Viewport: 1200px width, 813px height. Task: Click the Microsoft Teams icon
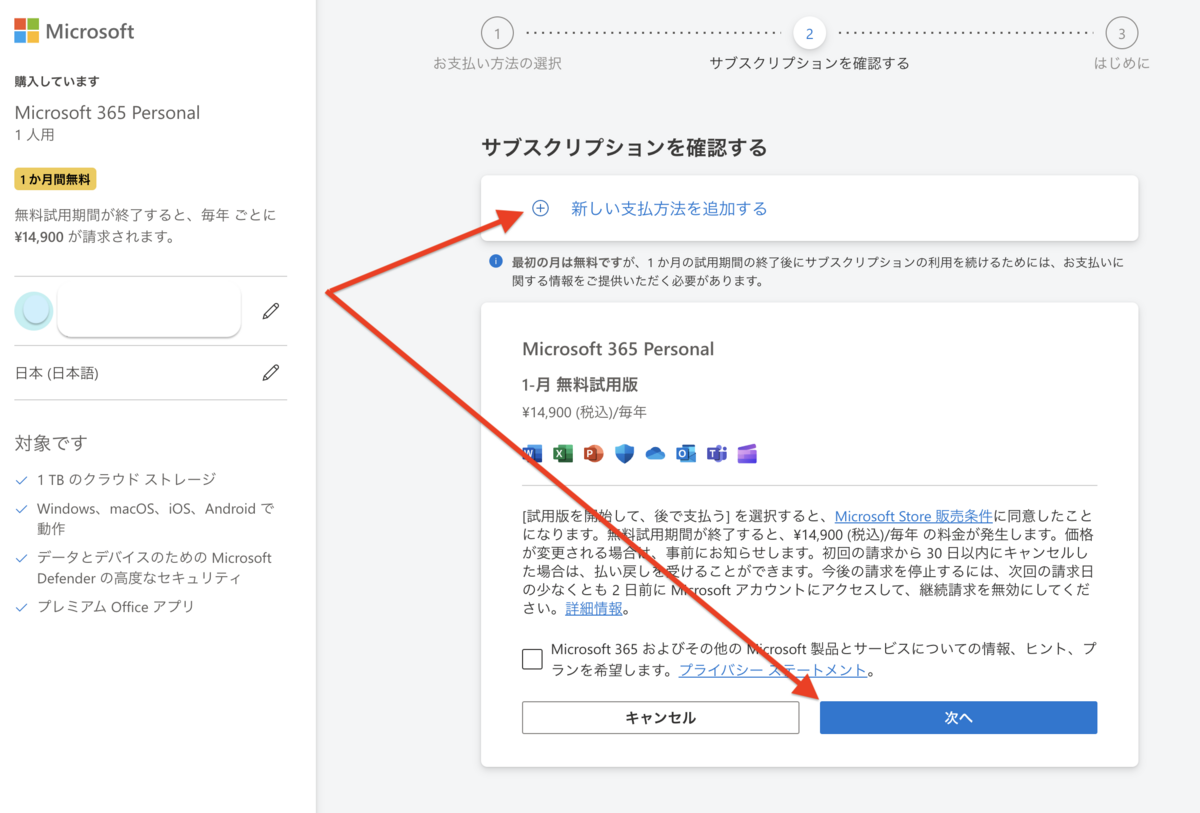[717, 453]
